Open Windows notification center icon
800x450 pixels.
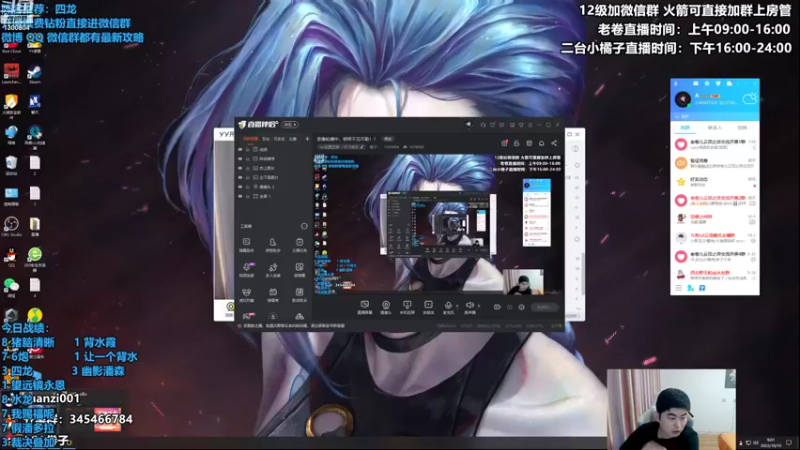[x=789, y=442]
